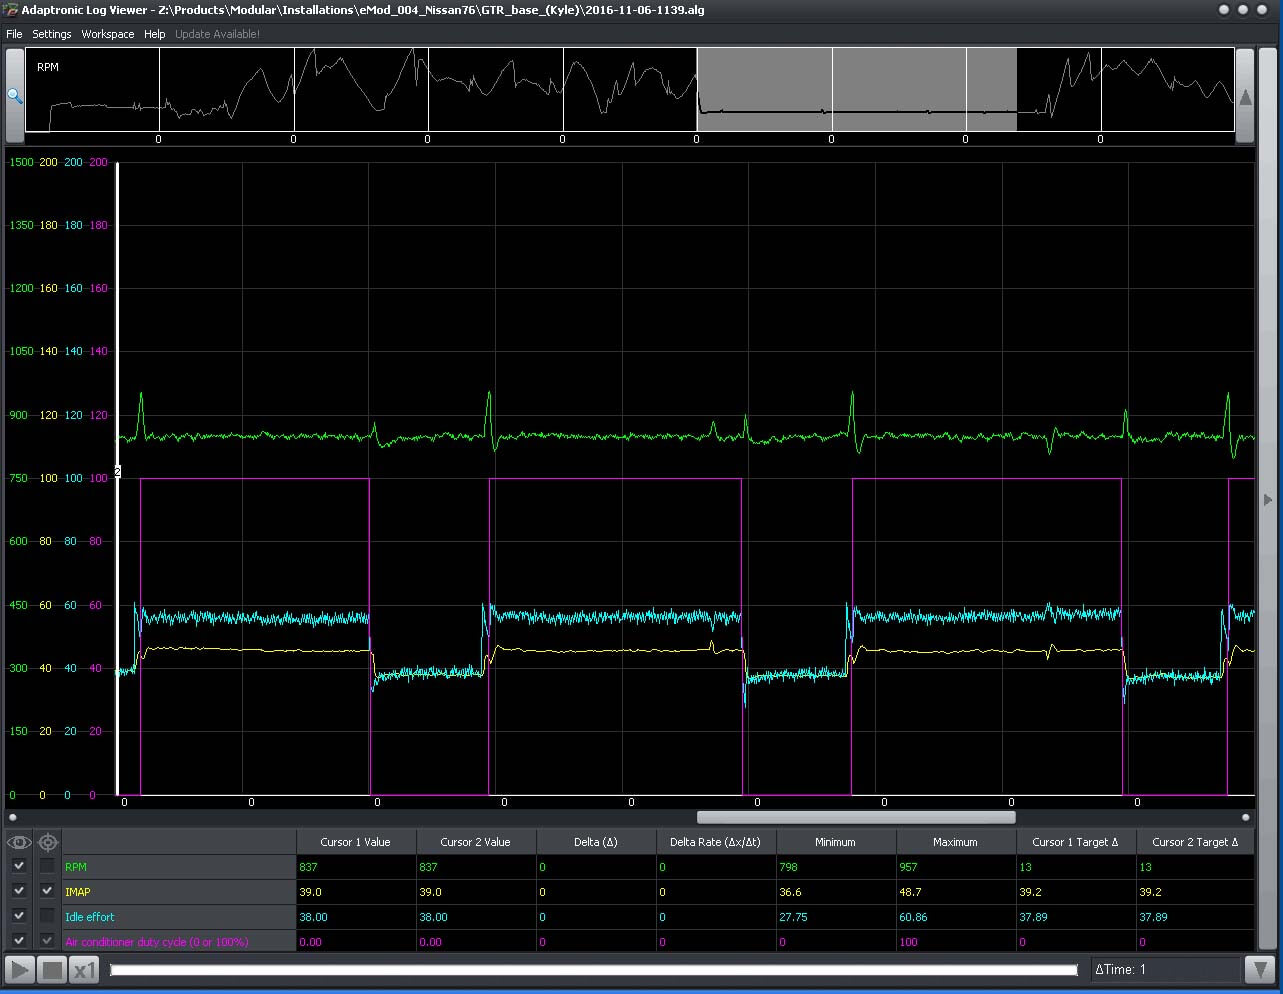Click the gray selected region in RPM overview
Image resolution: width=1283 pixels, height=994 pixels.
857,89
